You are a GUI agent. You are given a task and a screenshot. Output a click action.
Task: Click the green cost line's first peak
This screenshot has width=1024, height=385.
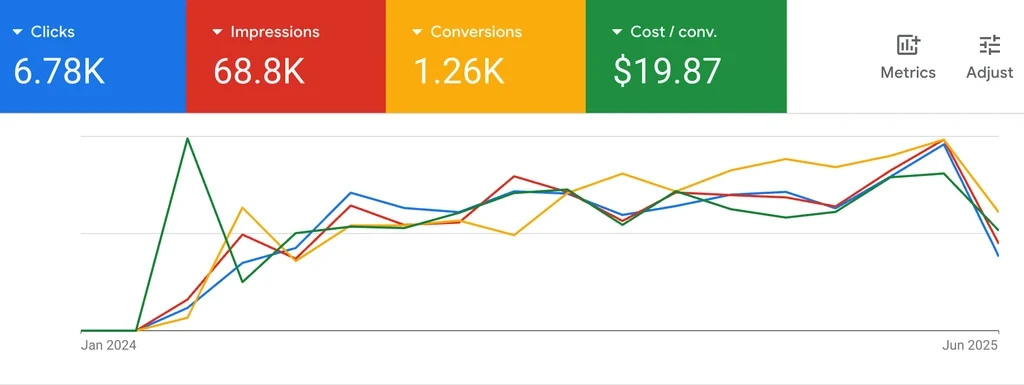coord(188,138)
